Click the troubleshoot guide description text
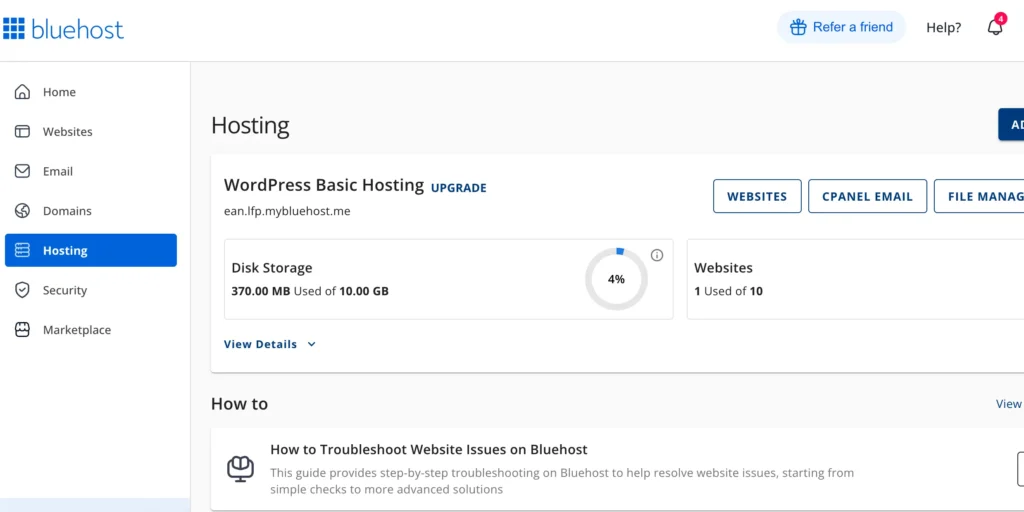Screen dimensions: 1024x512 click(x=562, y=481)
